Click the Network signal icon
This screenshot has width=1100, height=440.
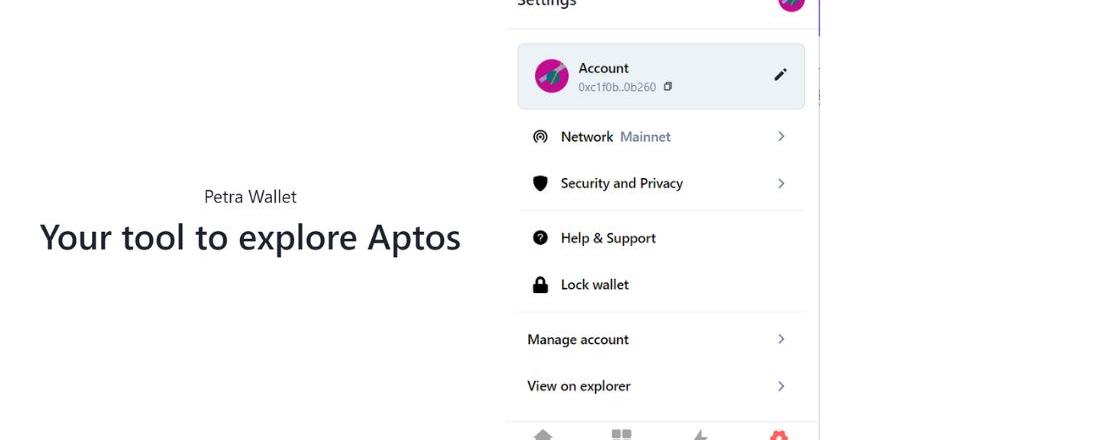(x=540, y=137)
